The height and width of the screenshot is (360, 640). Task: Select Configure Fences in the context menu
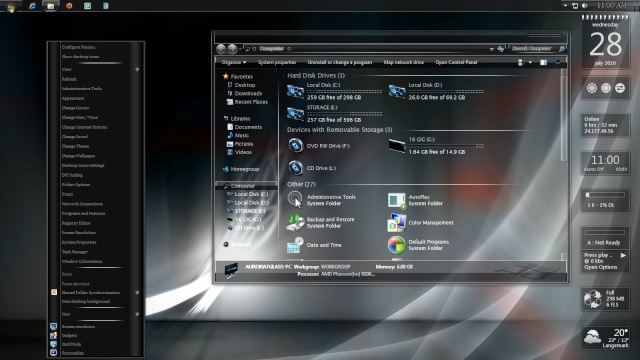pyautogui.click(x=79, y=47)
